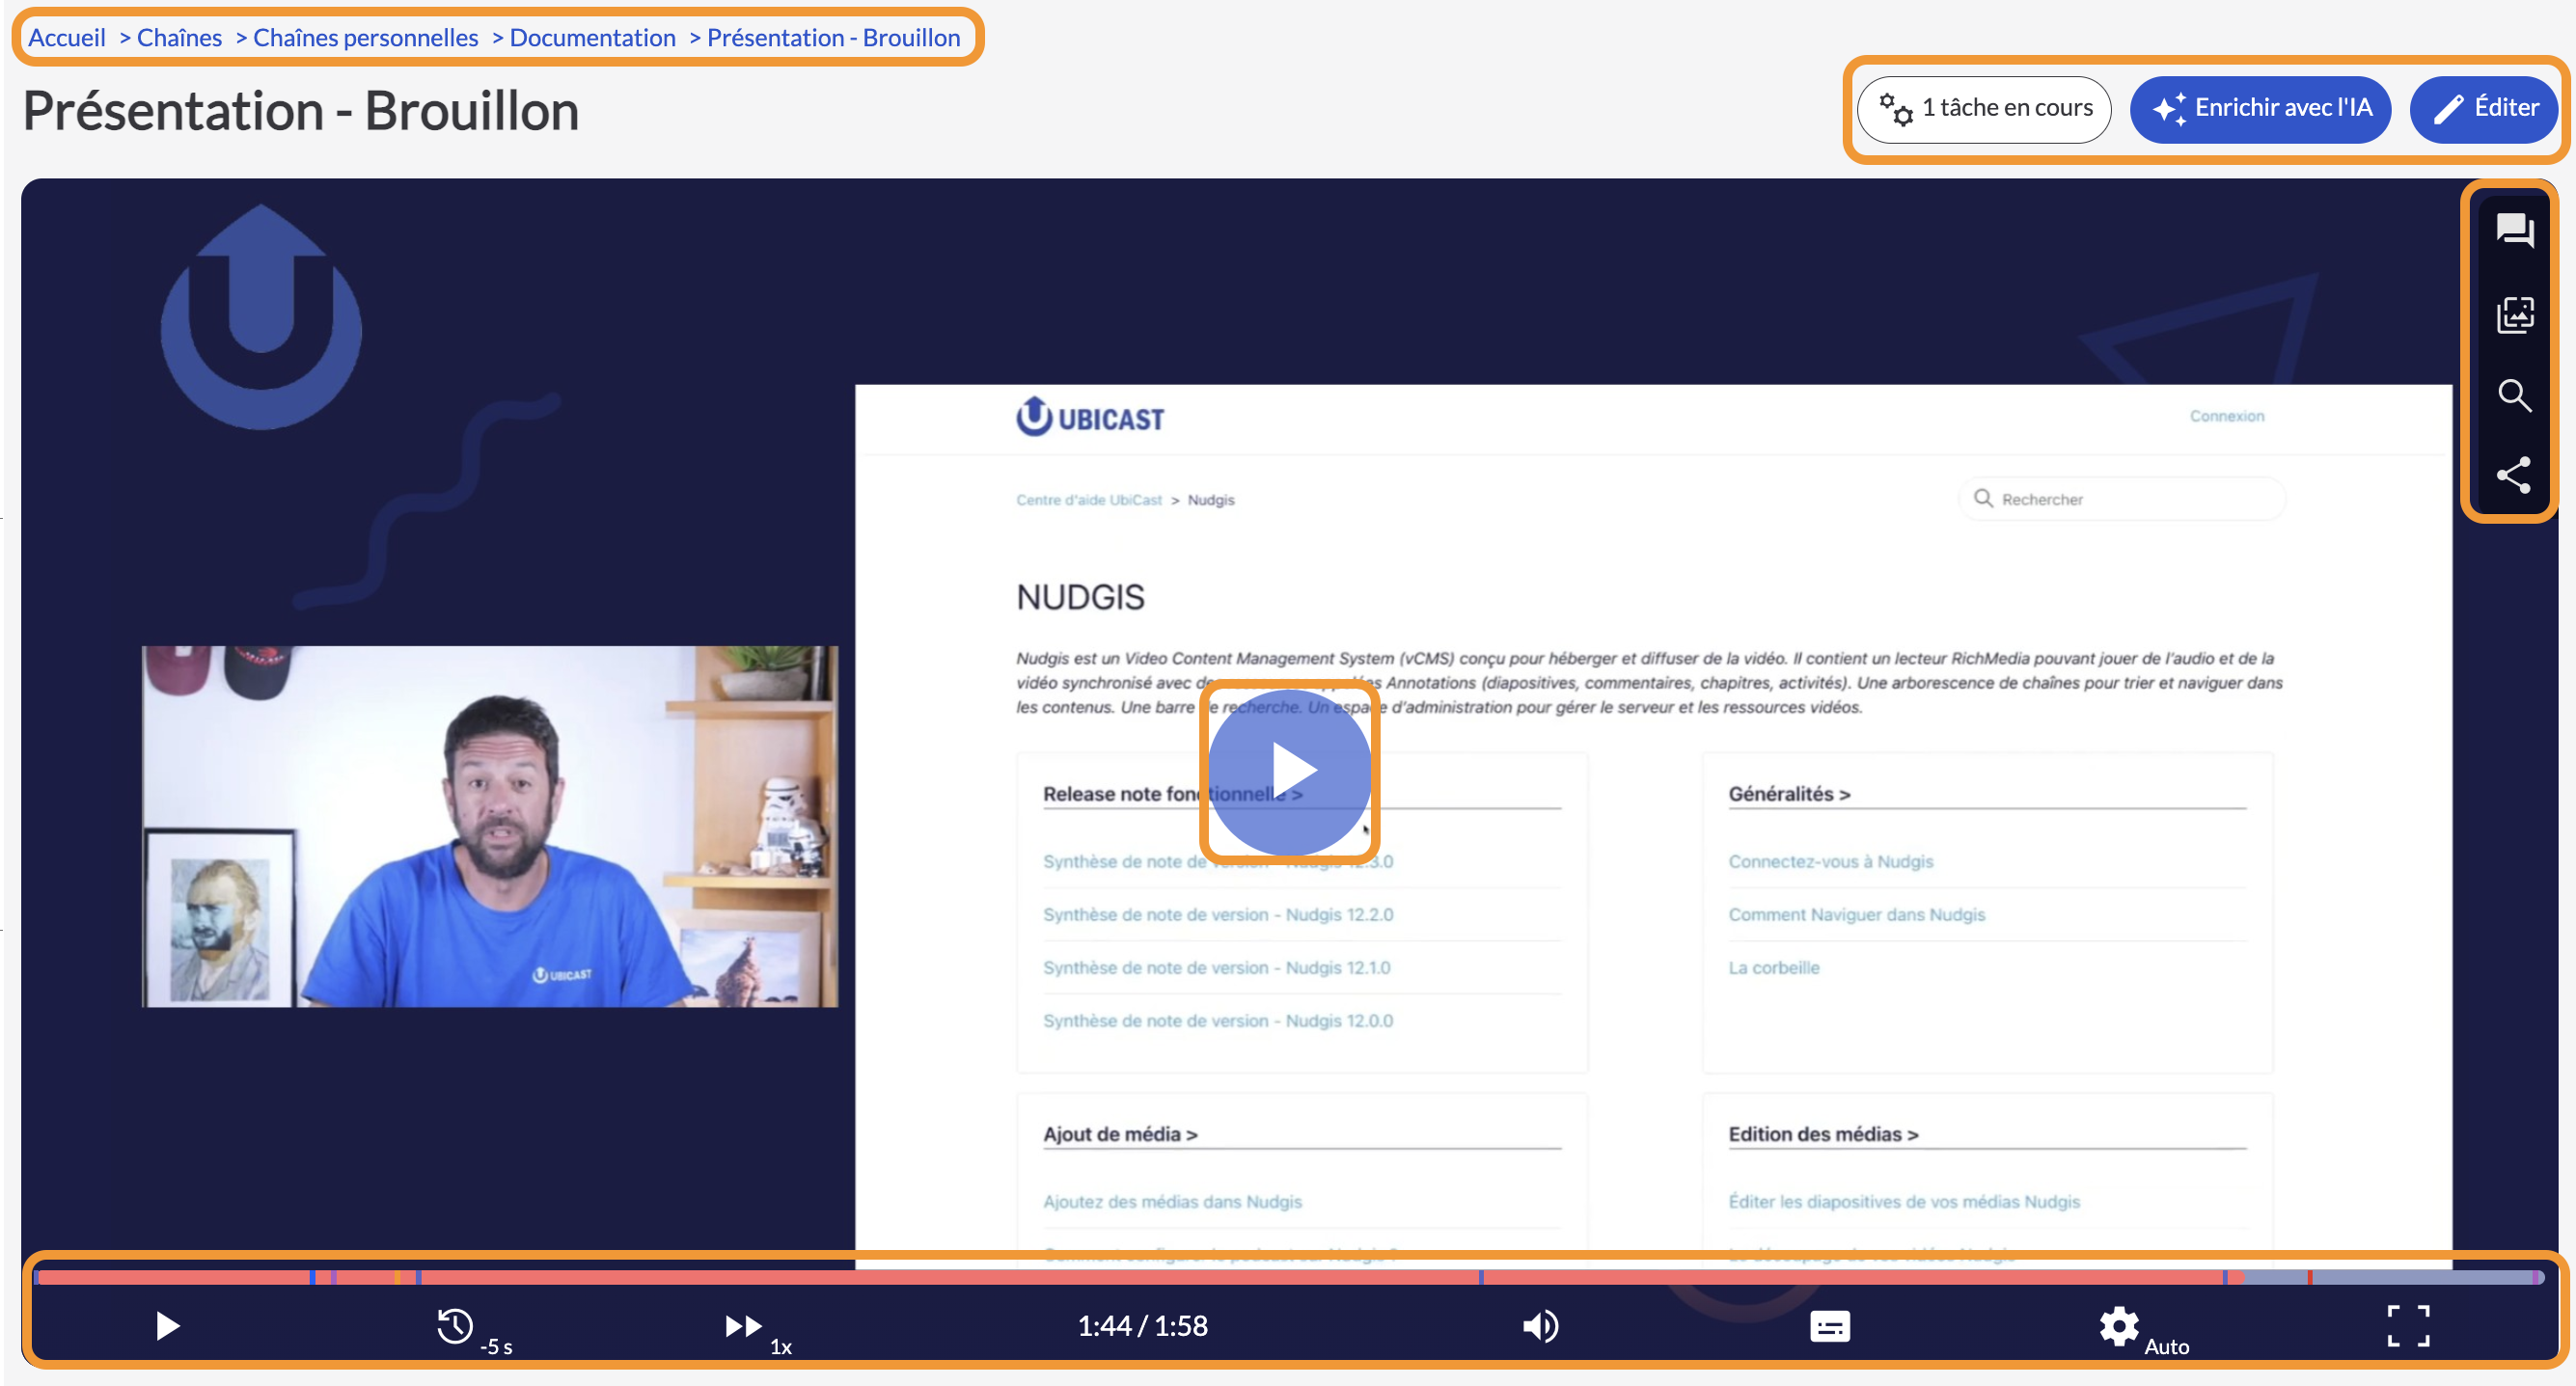Click the blue marker at timeline middle
The width and height of the screenshot is (2576, 1386).
1481,1277
